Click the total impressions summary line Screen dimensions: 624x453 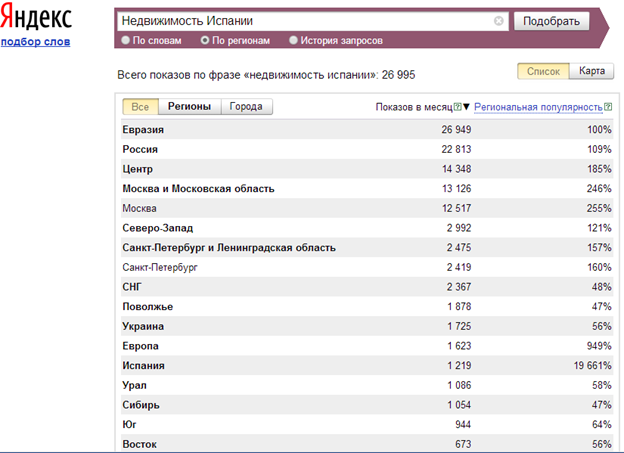tap(266, 75)
